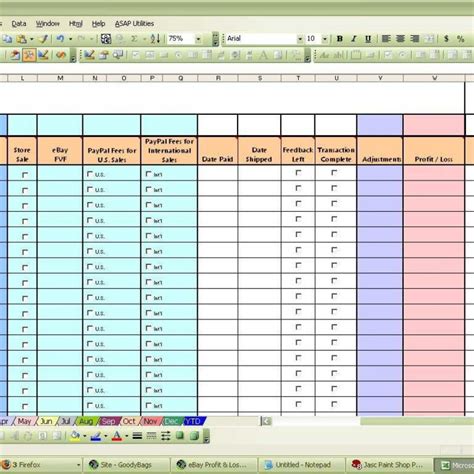
Task: Open the Undo history dropdown arrow
Action: coord(70,39)
